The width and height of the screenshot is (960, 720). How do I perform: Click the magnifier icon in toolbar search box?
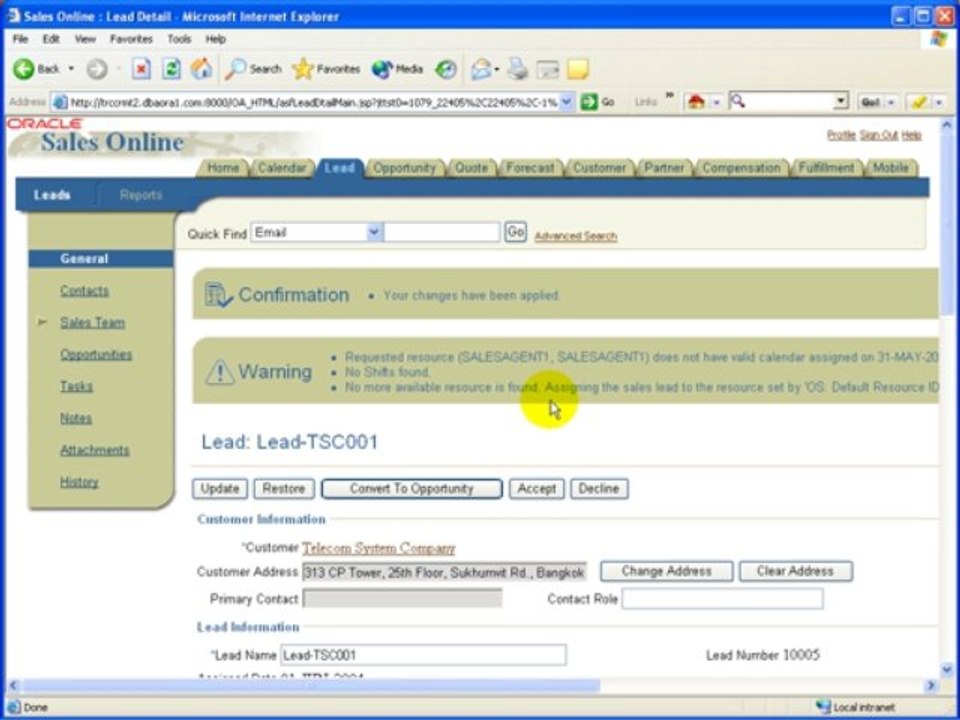coord(738,101)
